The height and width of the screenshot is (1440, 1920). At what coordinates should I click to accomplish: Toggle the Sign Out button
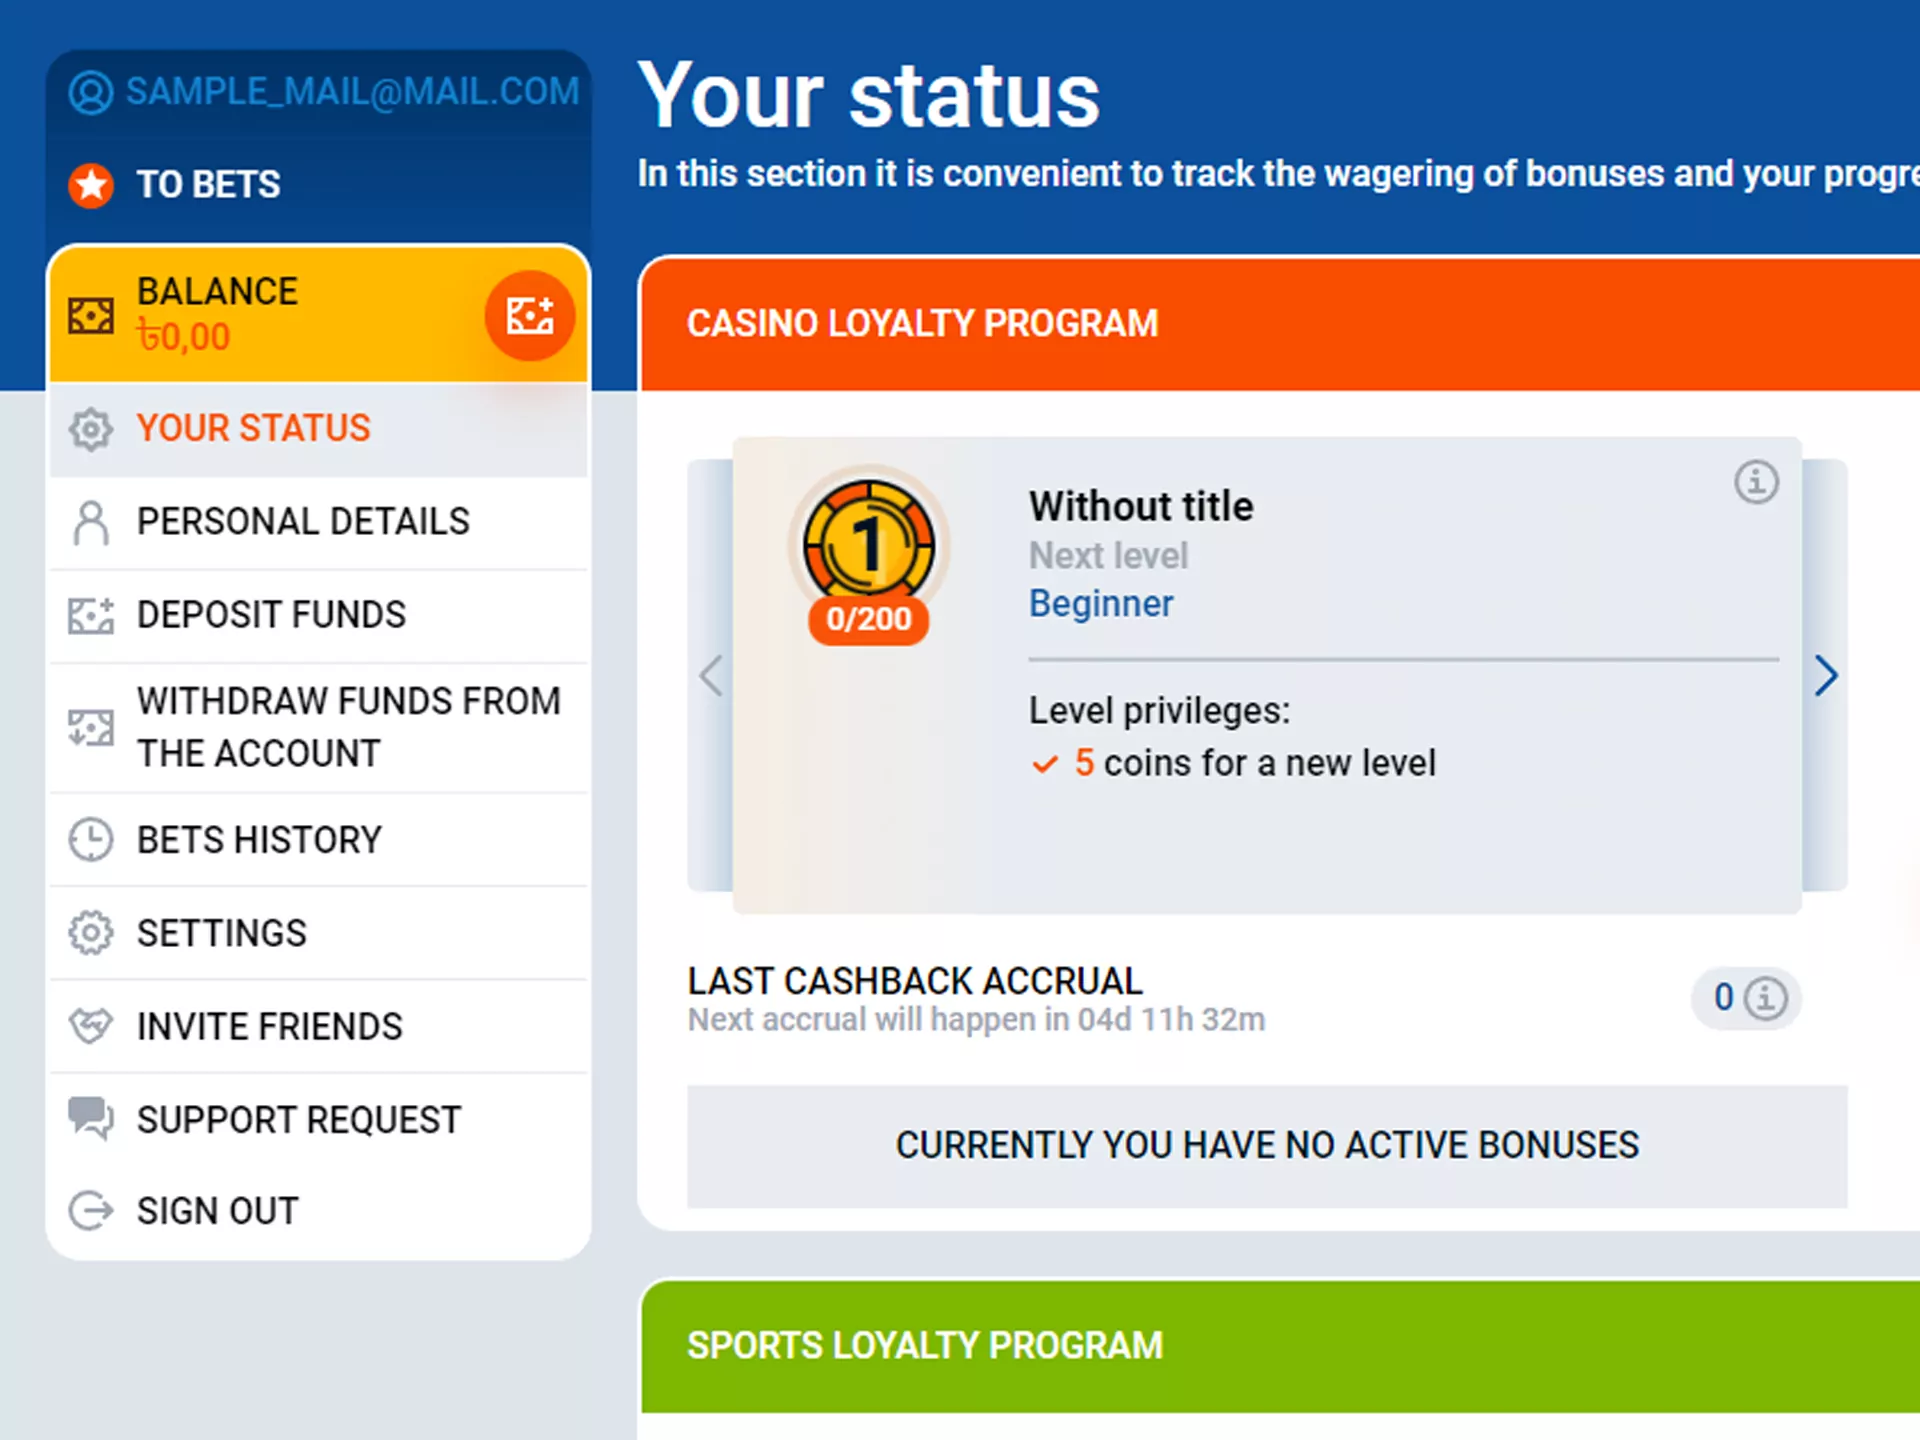[219, 1210]
